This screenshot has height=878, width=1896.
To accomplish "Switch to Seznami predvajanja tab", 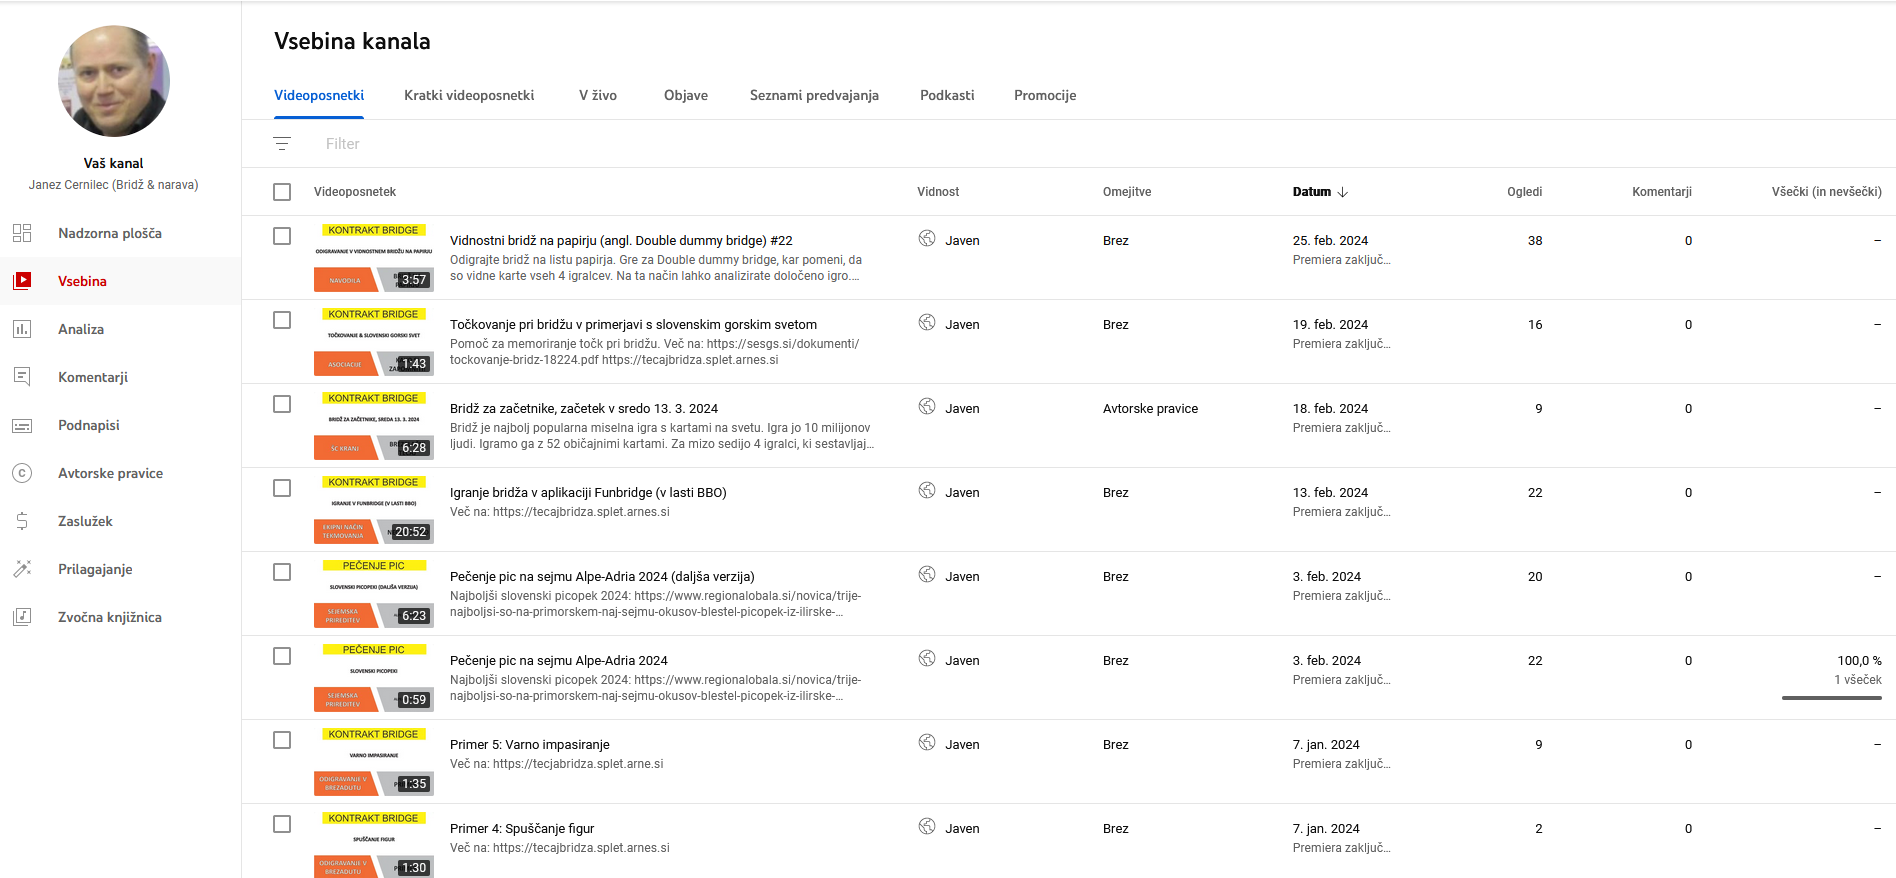I will [x=814, y=95].
